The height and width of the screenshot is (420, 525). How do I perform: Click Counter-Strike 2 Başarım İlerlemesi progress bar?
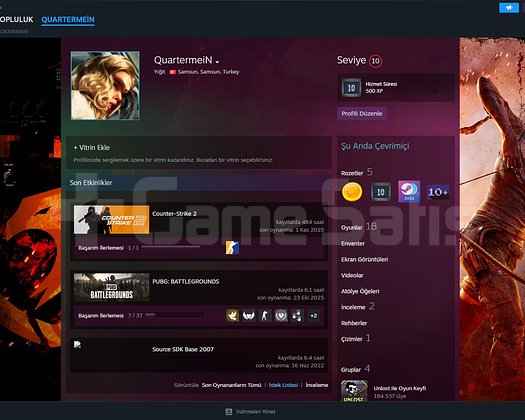pos(171,247)
